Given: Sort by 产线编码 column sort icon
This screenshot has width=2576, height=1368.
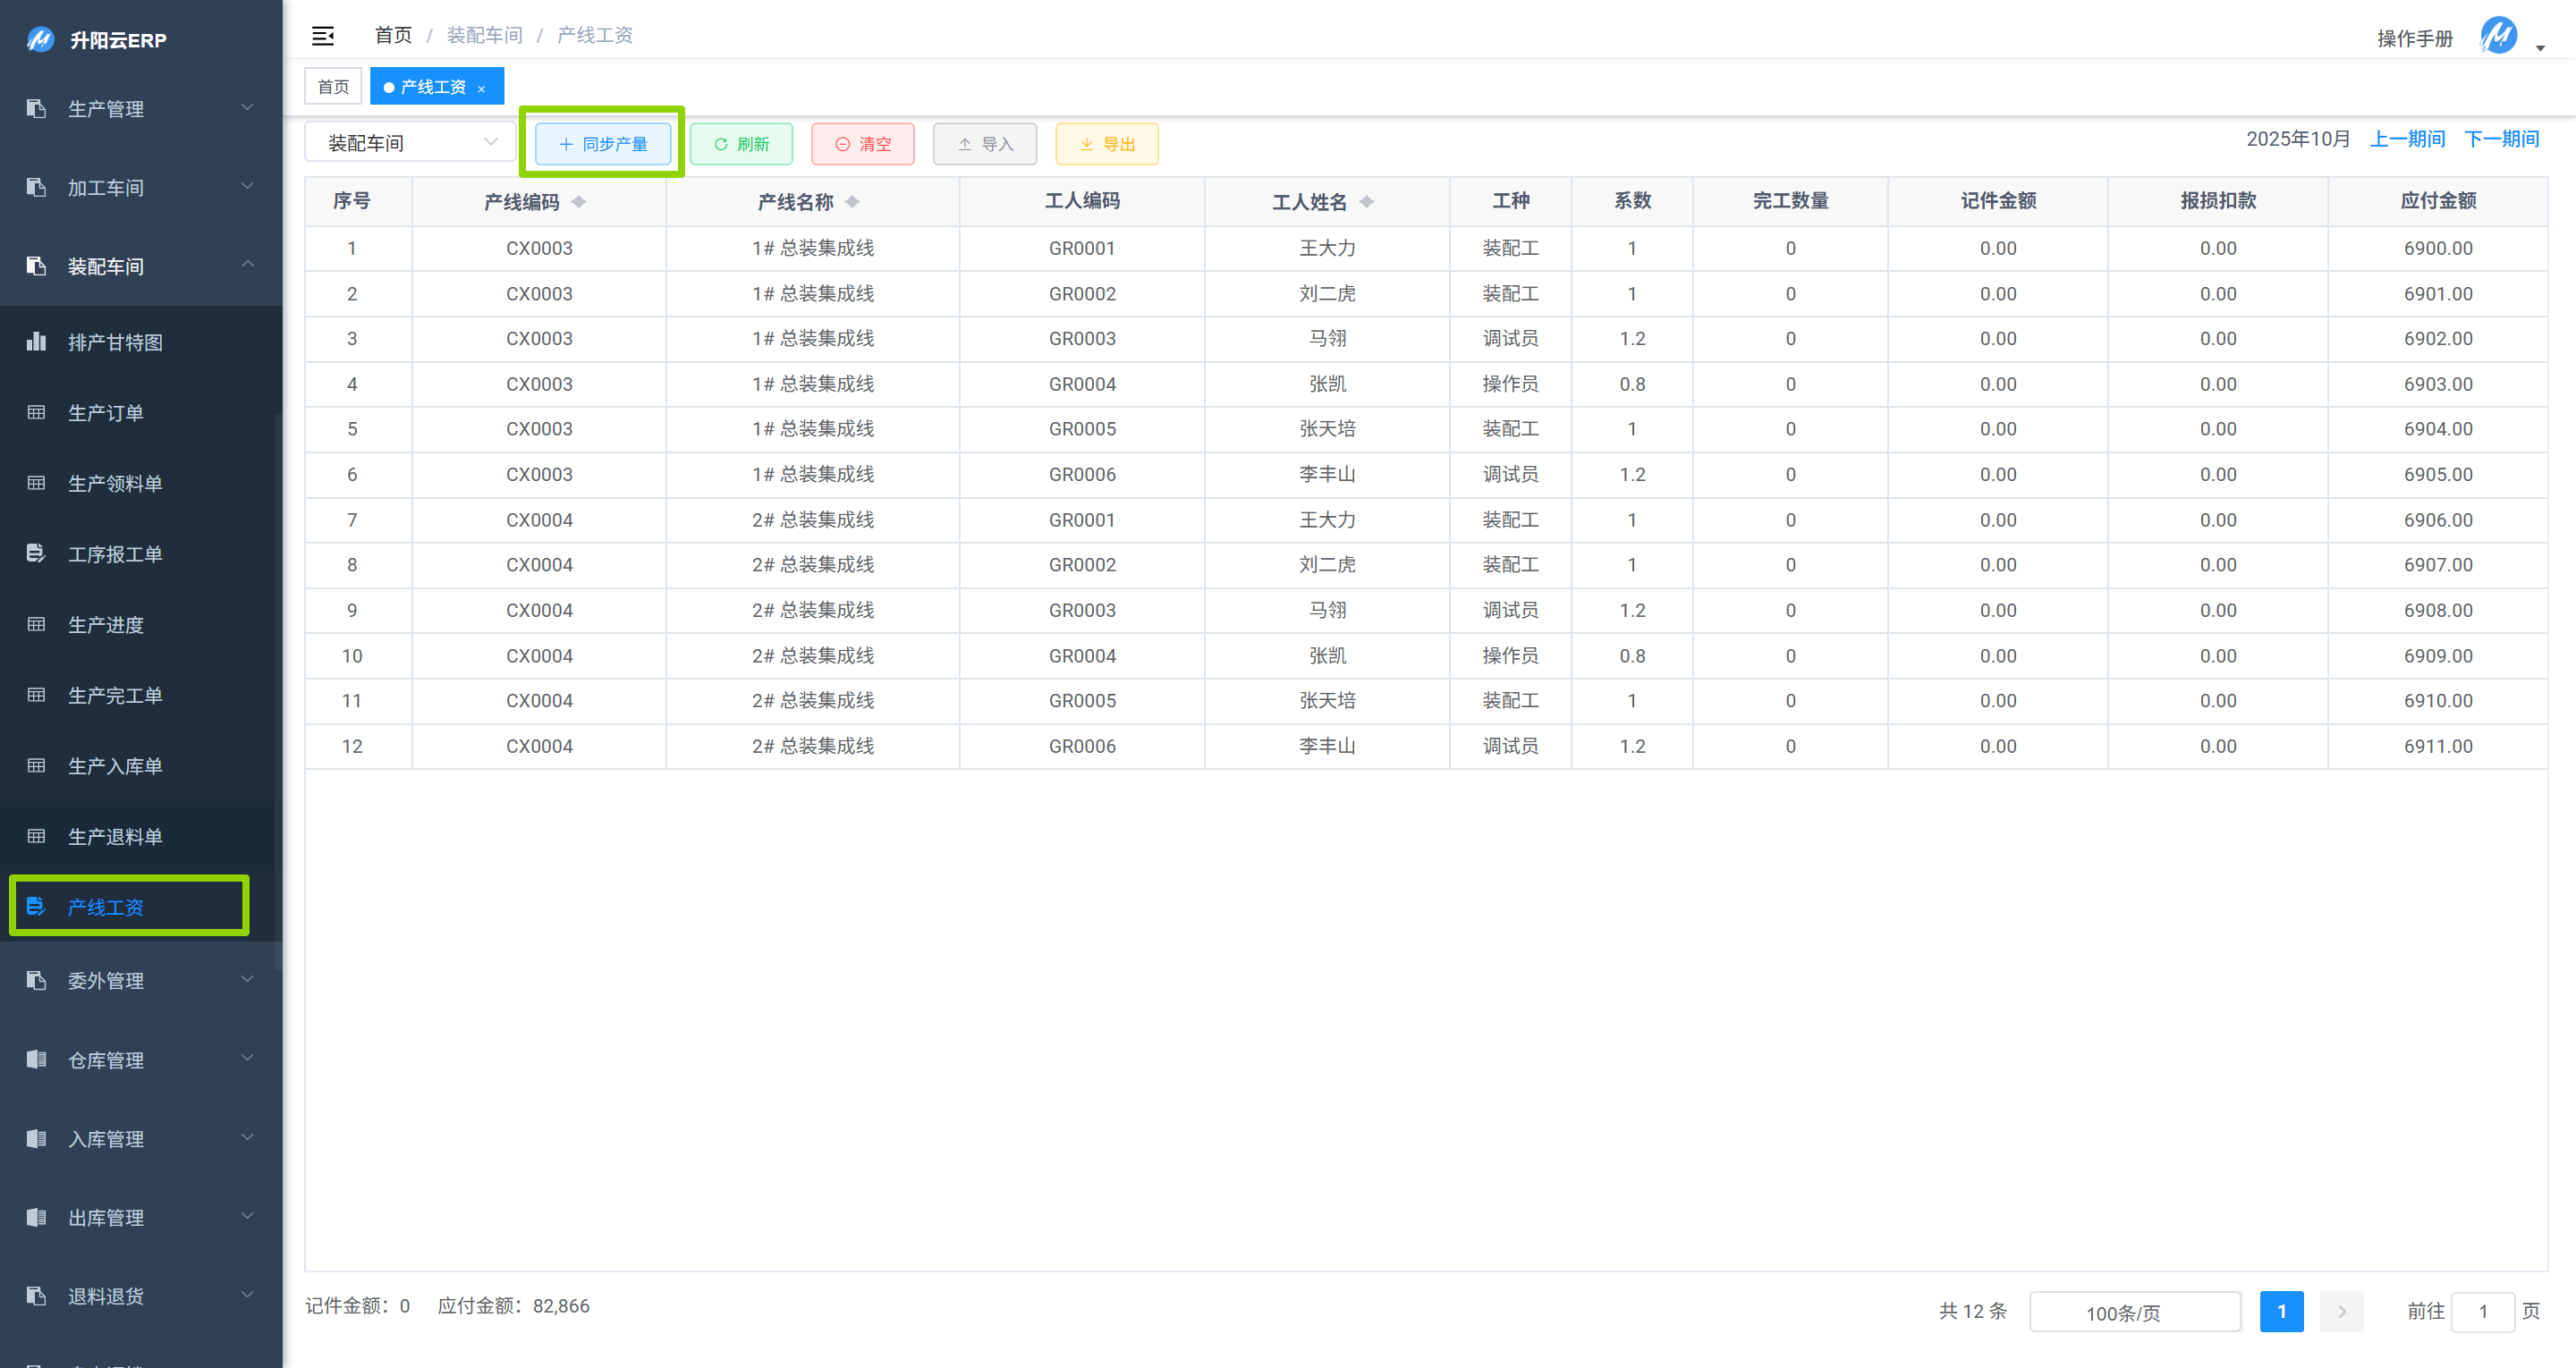Looking at the screenshot, I should point(579,202).
